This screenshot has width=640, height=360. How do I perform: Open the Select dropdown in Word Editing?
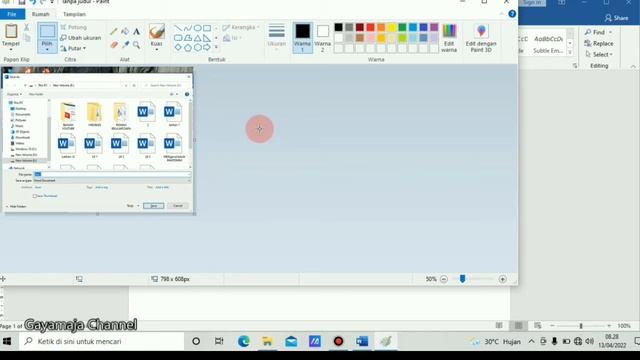tap(598, 54)
